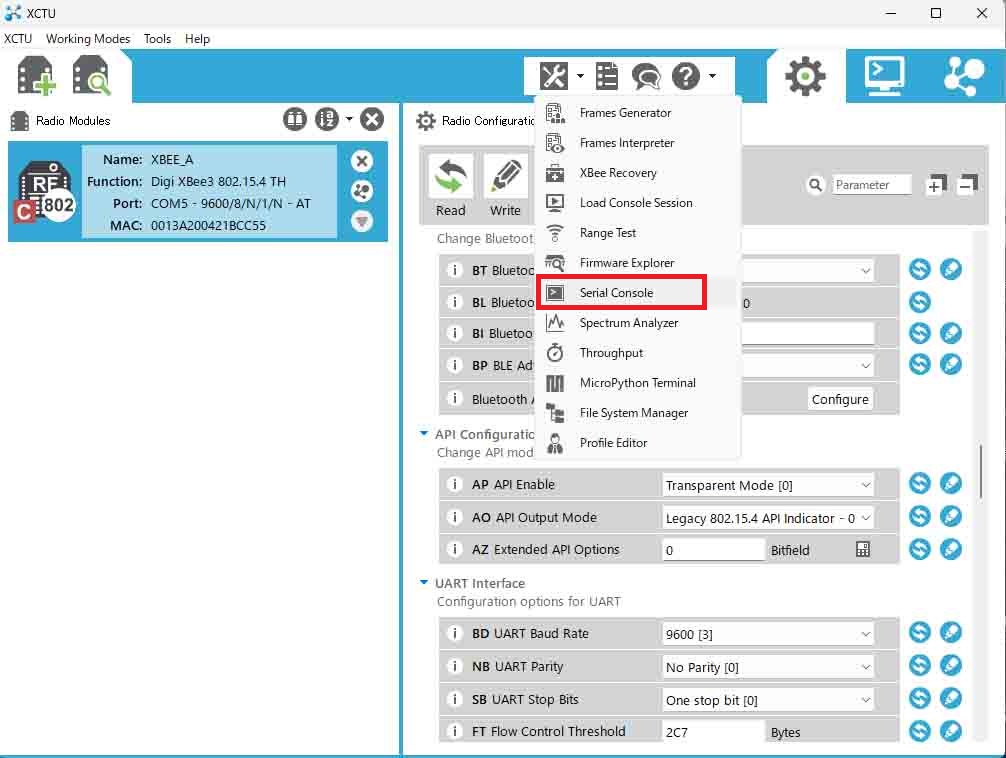The height and width of the screenshot is (758, 1006).
Task: Click Configure Bluetooth authentication button
Action: click(x=840, y=399)
